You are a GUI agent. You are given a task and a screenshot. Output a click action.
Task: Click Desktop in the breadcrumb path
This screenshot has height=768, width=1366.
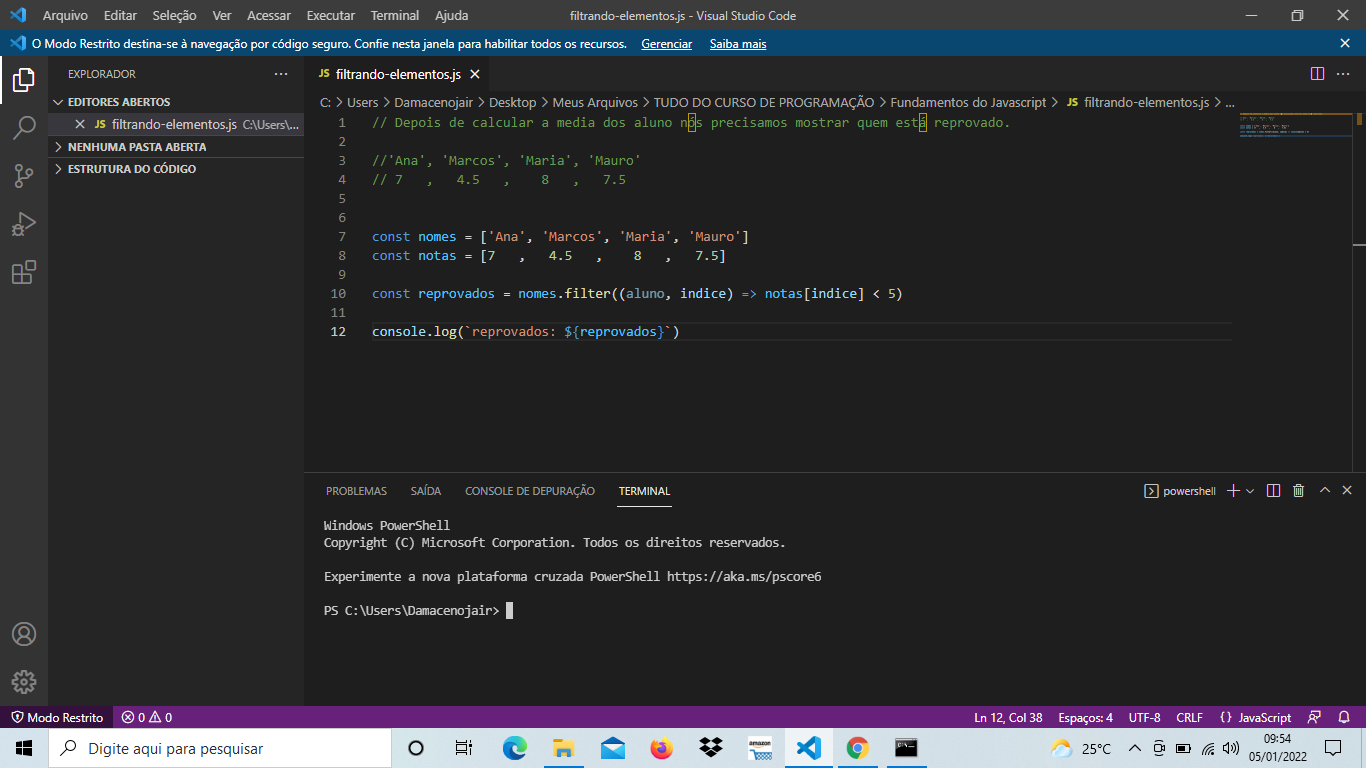(x=512, y=102)
